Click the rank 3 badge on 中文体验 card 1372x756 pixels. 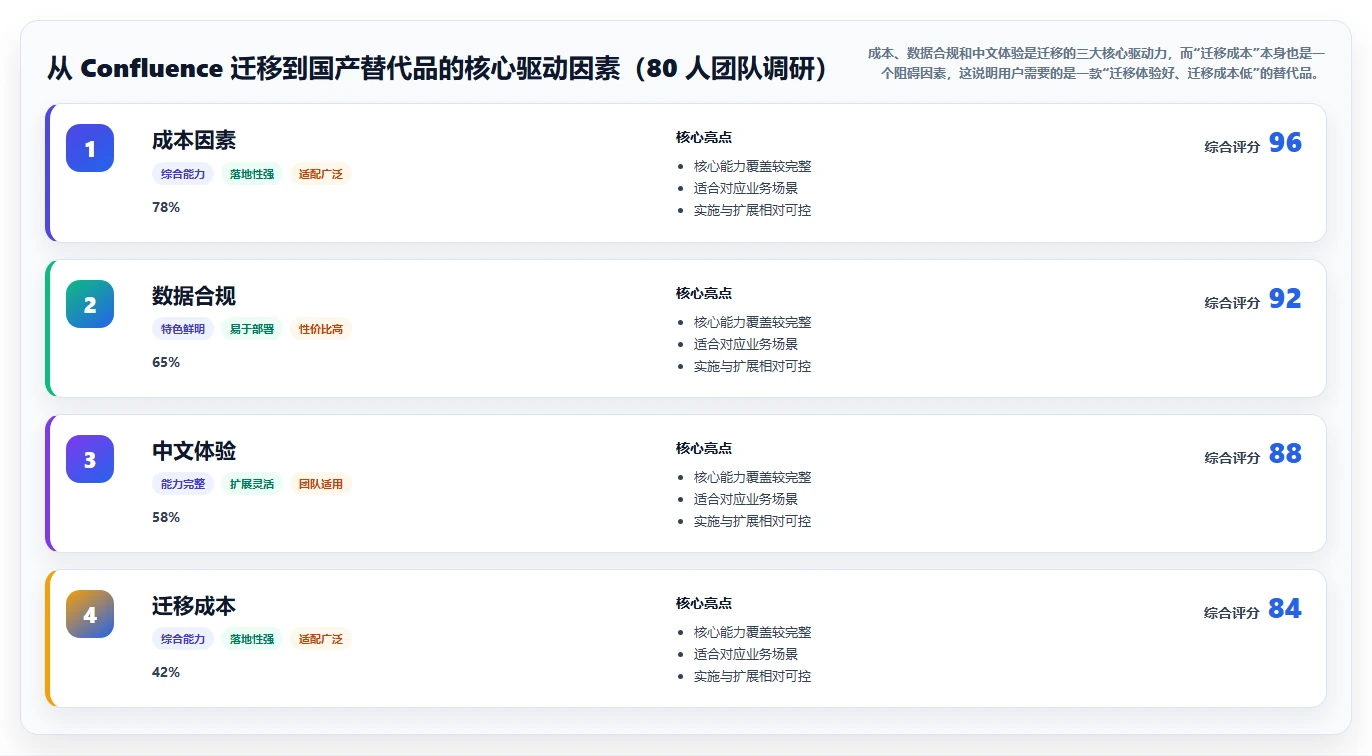click(90, 459)
